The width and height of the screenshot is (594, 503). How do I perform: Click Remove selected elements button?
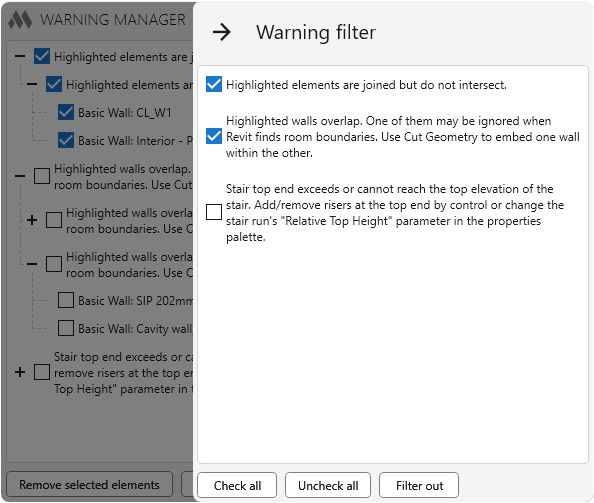click(89, 484)
